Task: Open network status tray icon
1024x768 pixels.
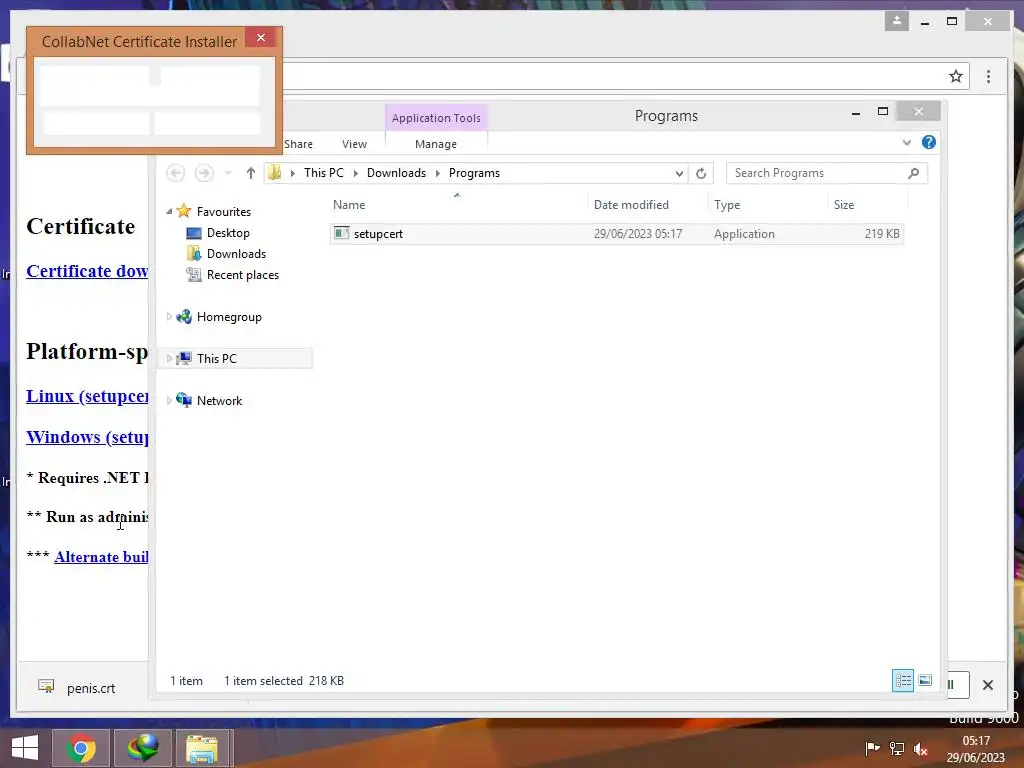Action: pos(897,748)
